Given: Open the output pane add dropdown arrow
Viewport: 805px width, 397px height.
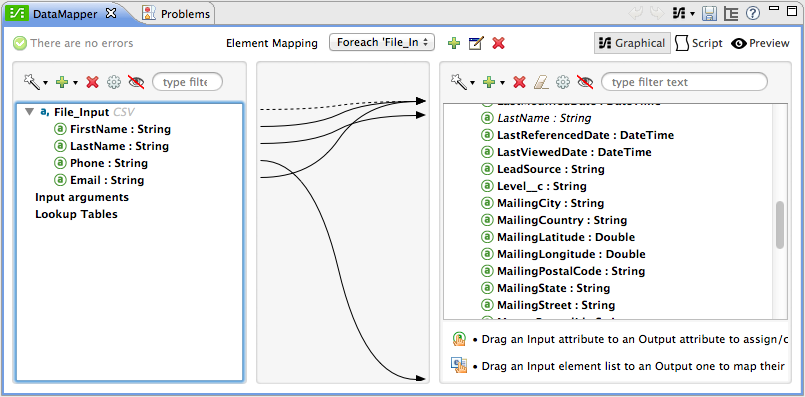Looking at the screenshot, I should [503, 83].
